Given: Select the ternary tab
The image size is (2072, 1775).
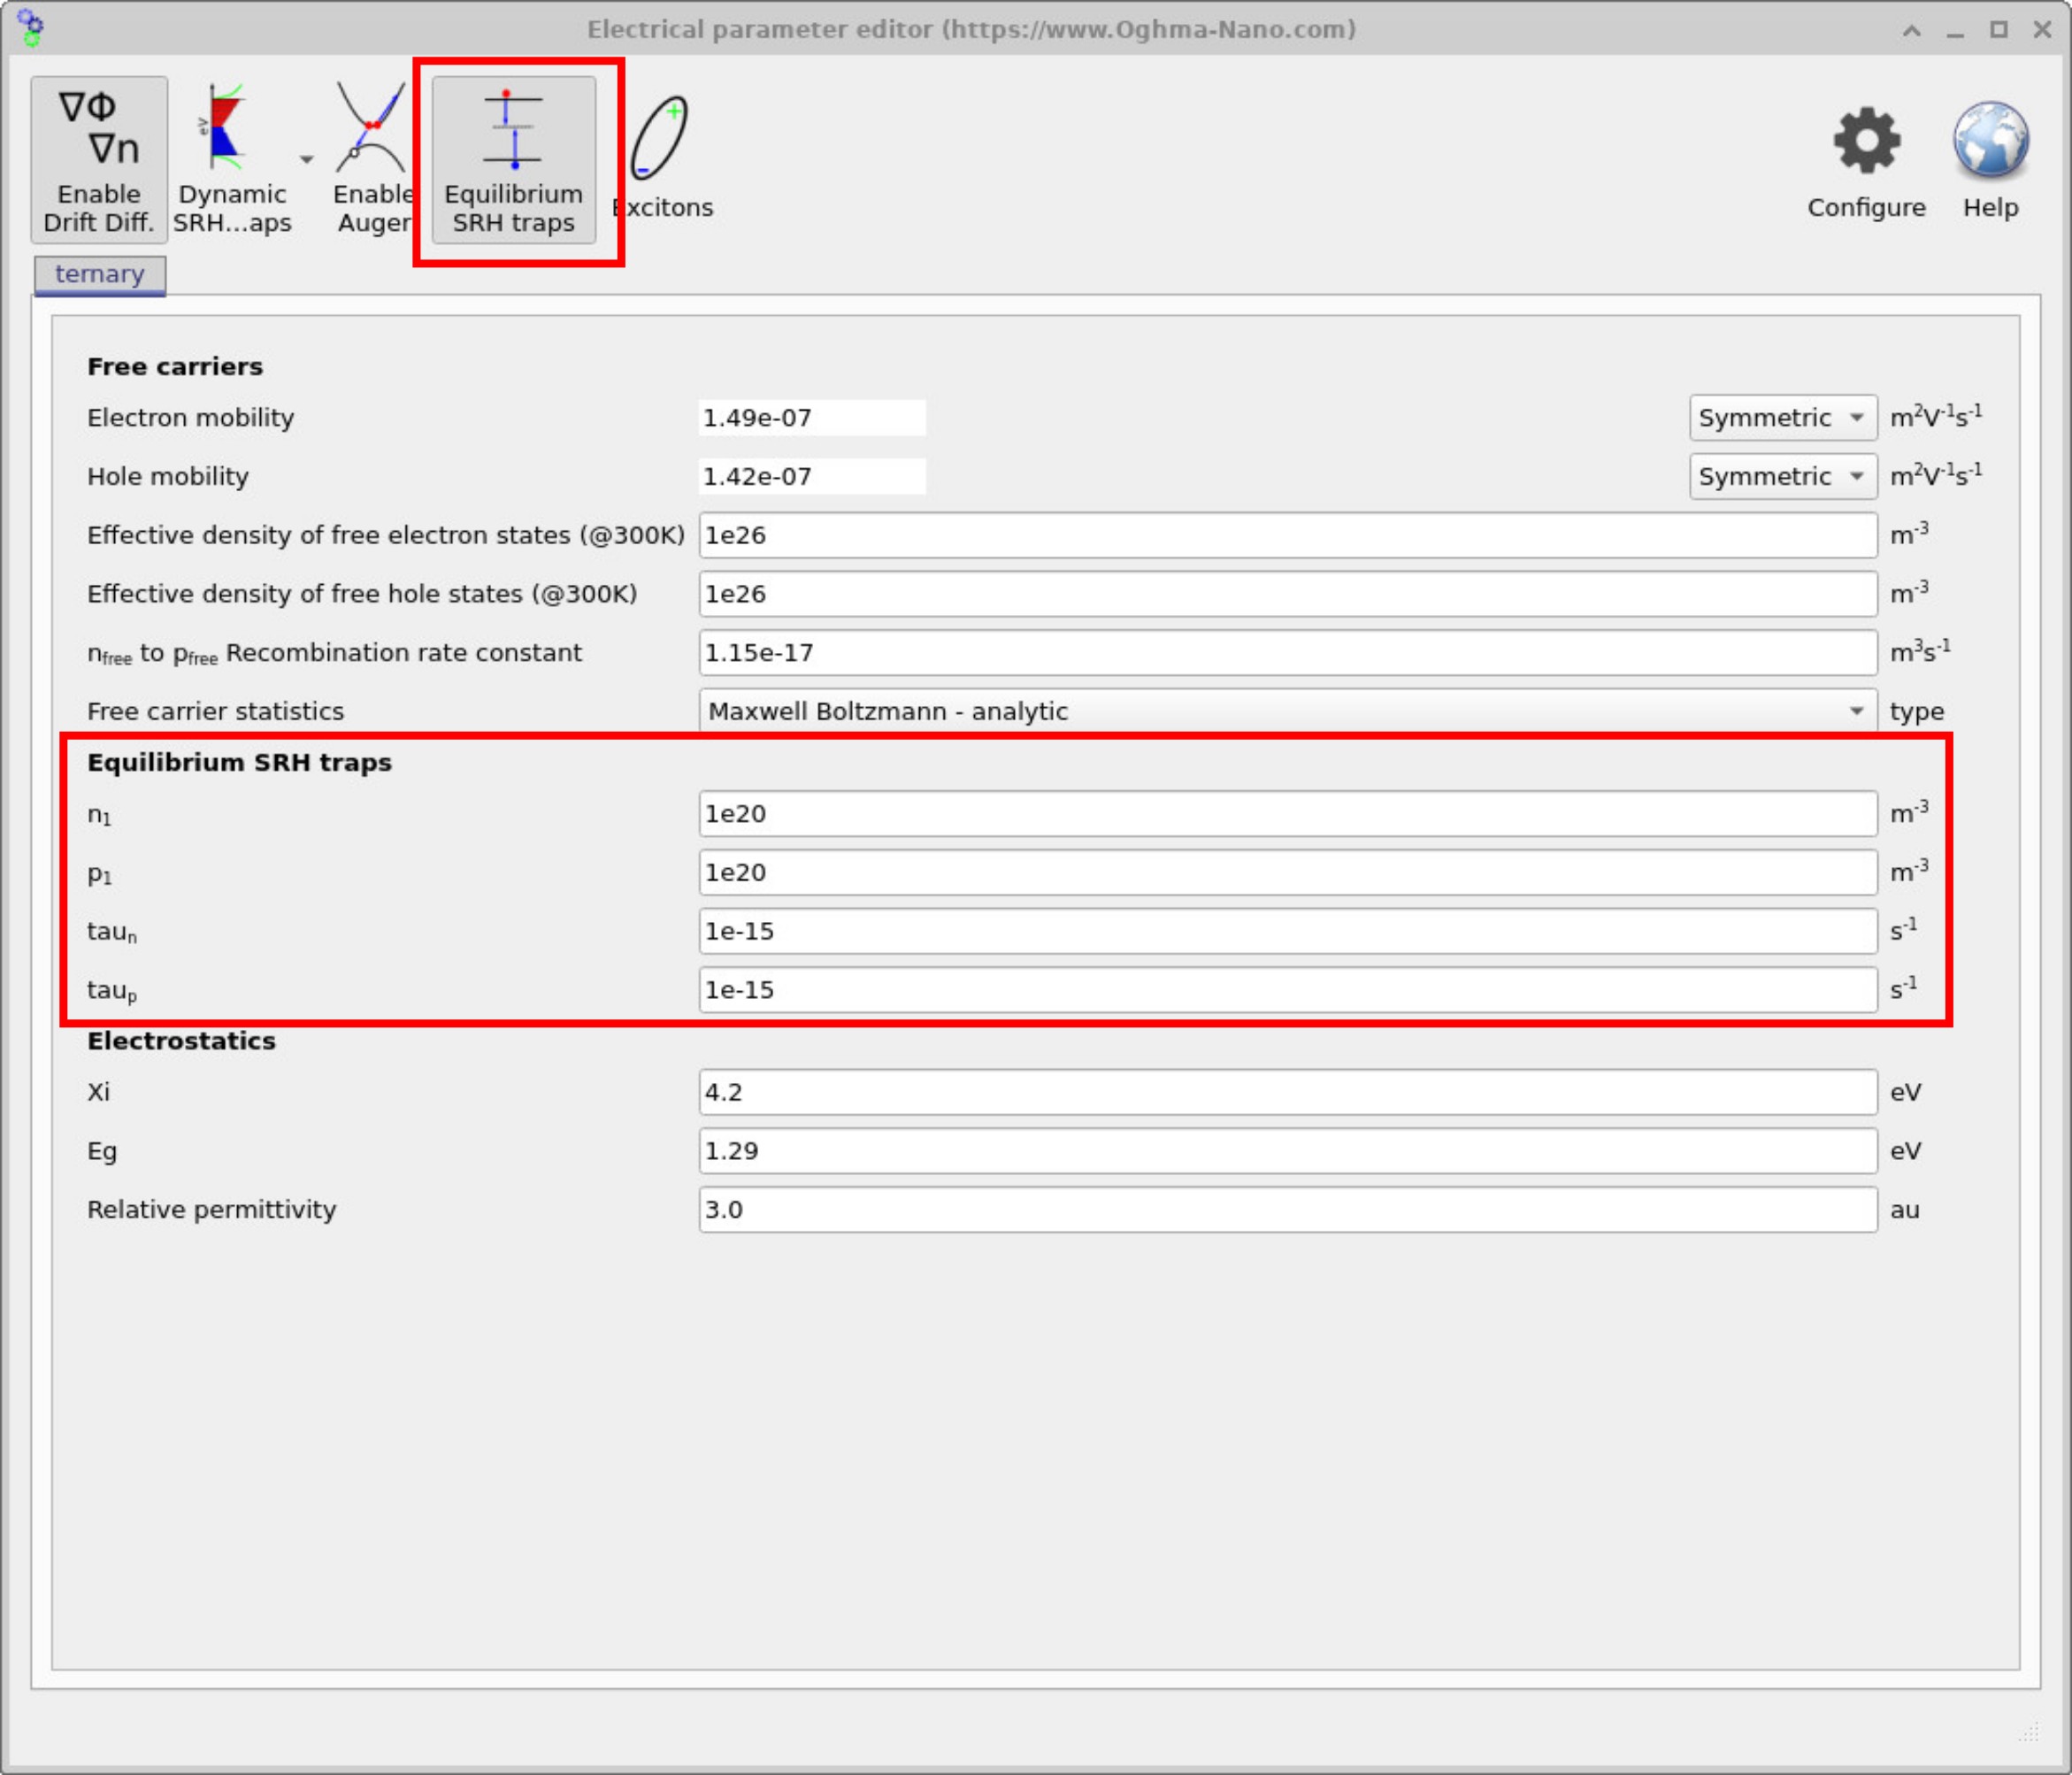Looking at the screenshot, I should coord(99,274).
